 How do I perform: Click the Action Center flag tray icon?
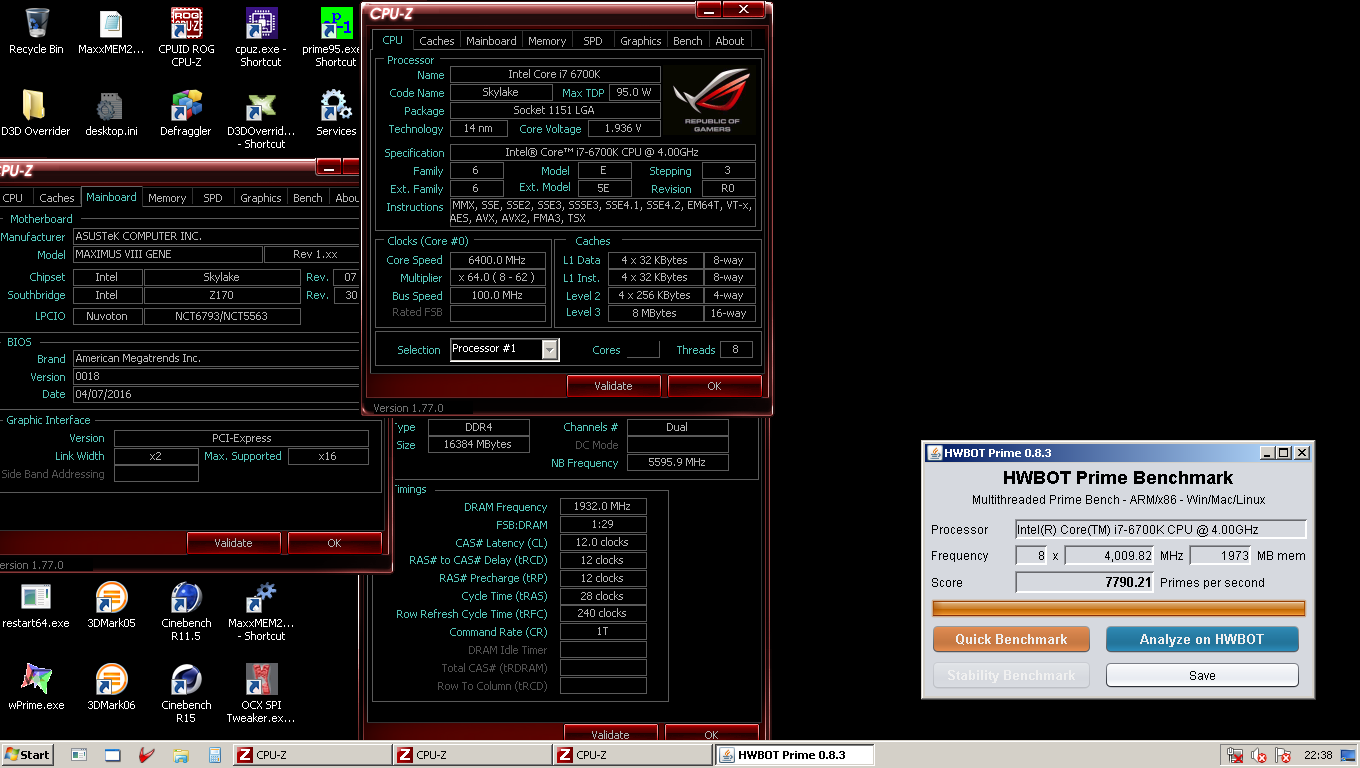[x=1283, y=756]
